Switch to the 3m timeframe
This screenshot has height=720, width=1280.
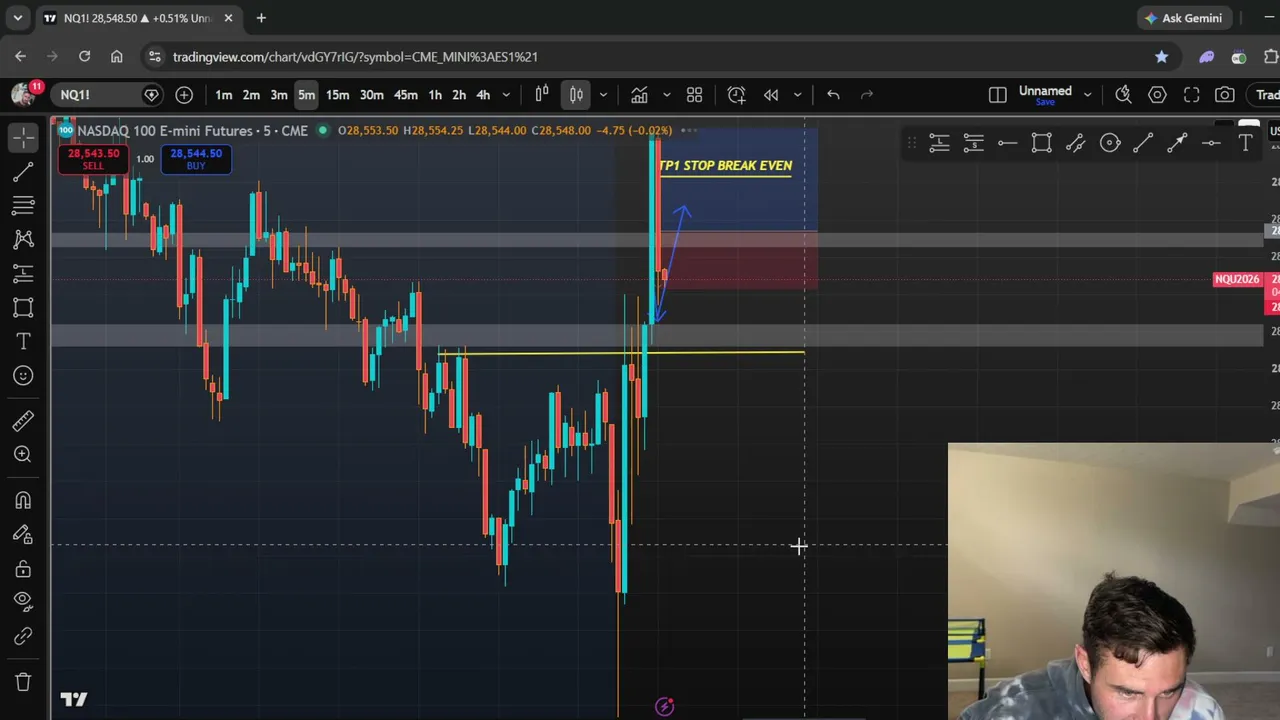(279, 95)
